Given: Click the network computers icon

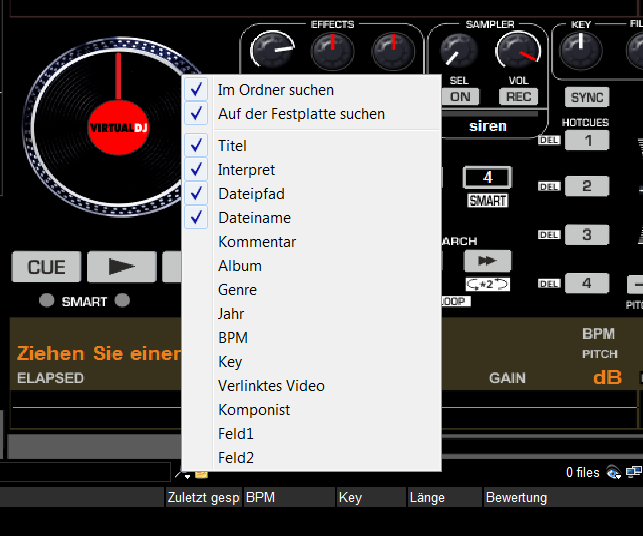Looking at the screenshot, I should (634, 472).
